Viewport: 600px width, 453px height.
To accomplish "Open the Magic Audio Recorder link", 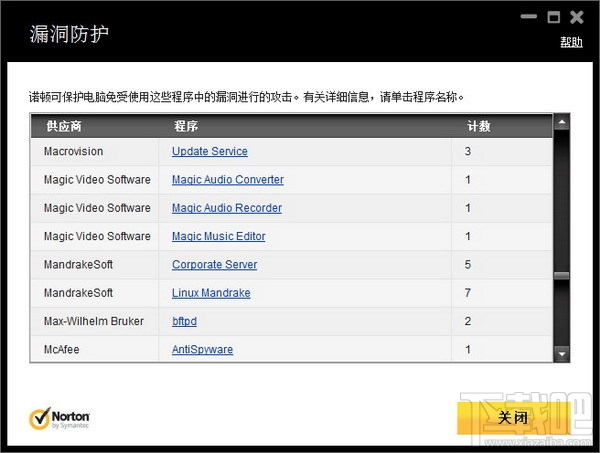I will [227, 208].
